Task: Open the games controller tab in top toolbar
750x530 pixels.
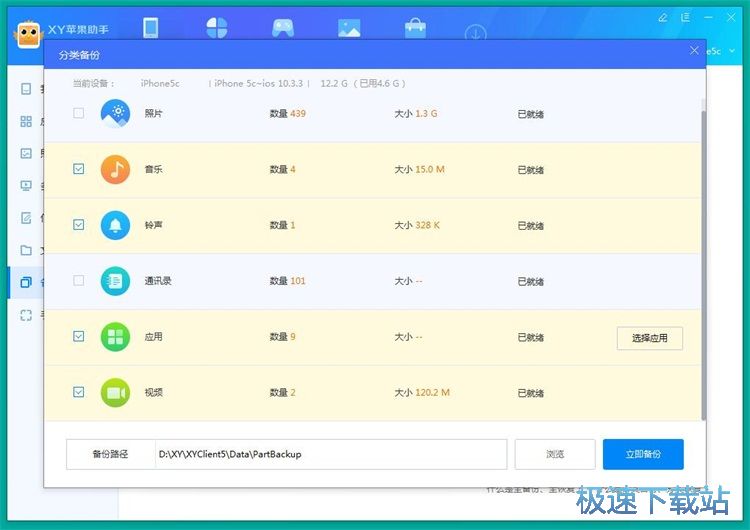Action: (x=282, y=28)
